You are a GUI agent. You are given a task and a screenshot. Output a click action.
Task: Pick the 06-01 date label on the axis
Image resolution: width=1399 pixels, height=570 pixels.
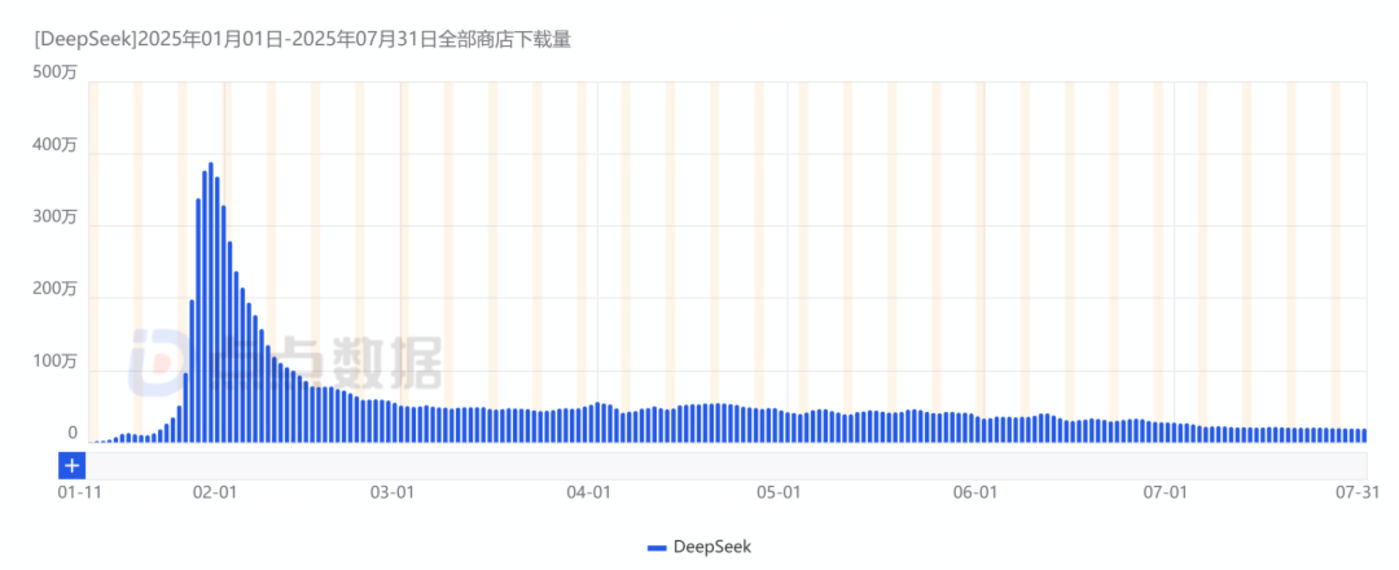click(975, 492)
